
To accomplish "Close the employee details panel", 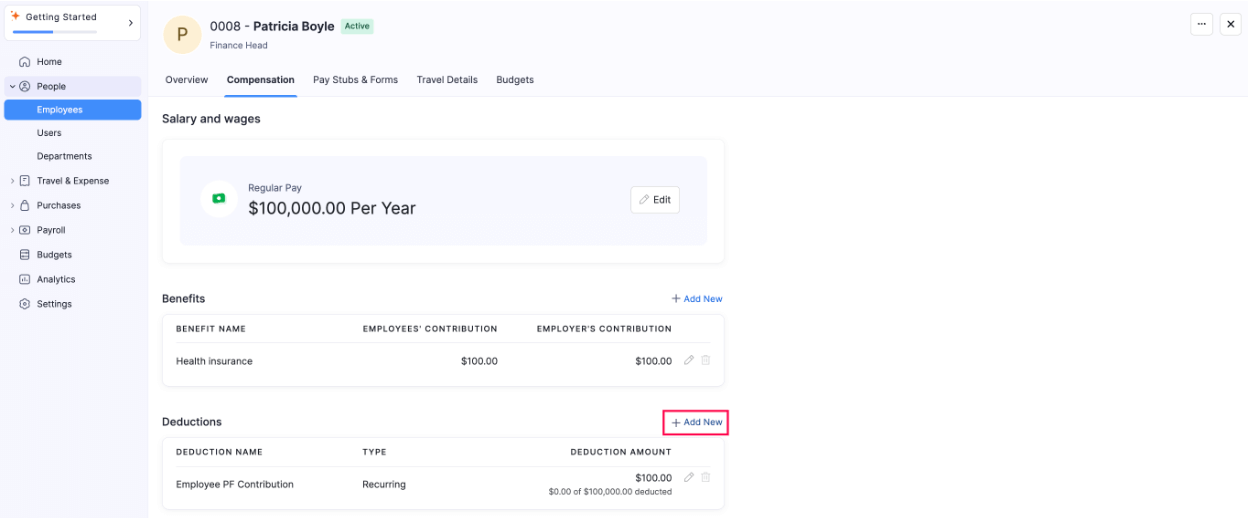I will click(1230, 24).
